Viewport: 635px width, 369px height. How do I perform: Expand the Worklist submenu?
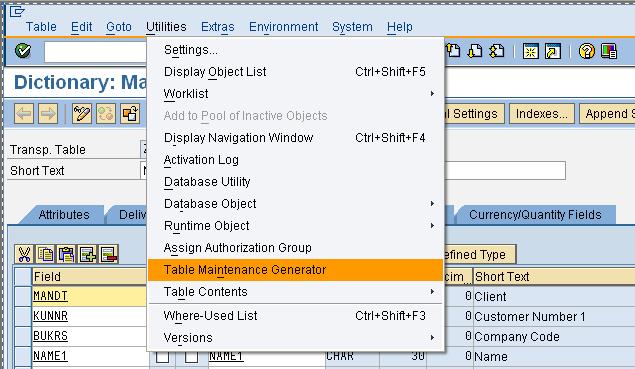coord(296,94)
